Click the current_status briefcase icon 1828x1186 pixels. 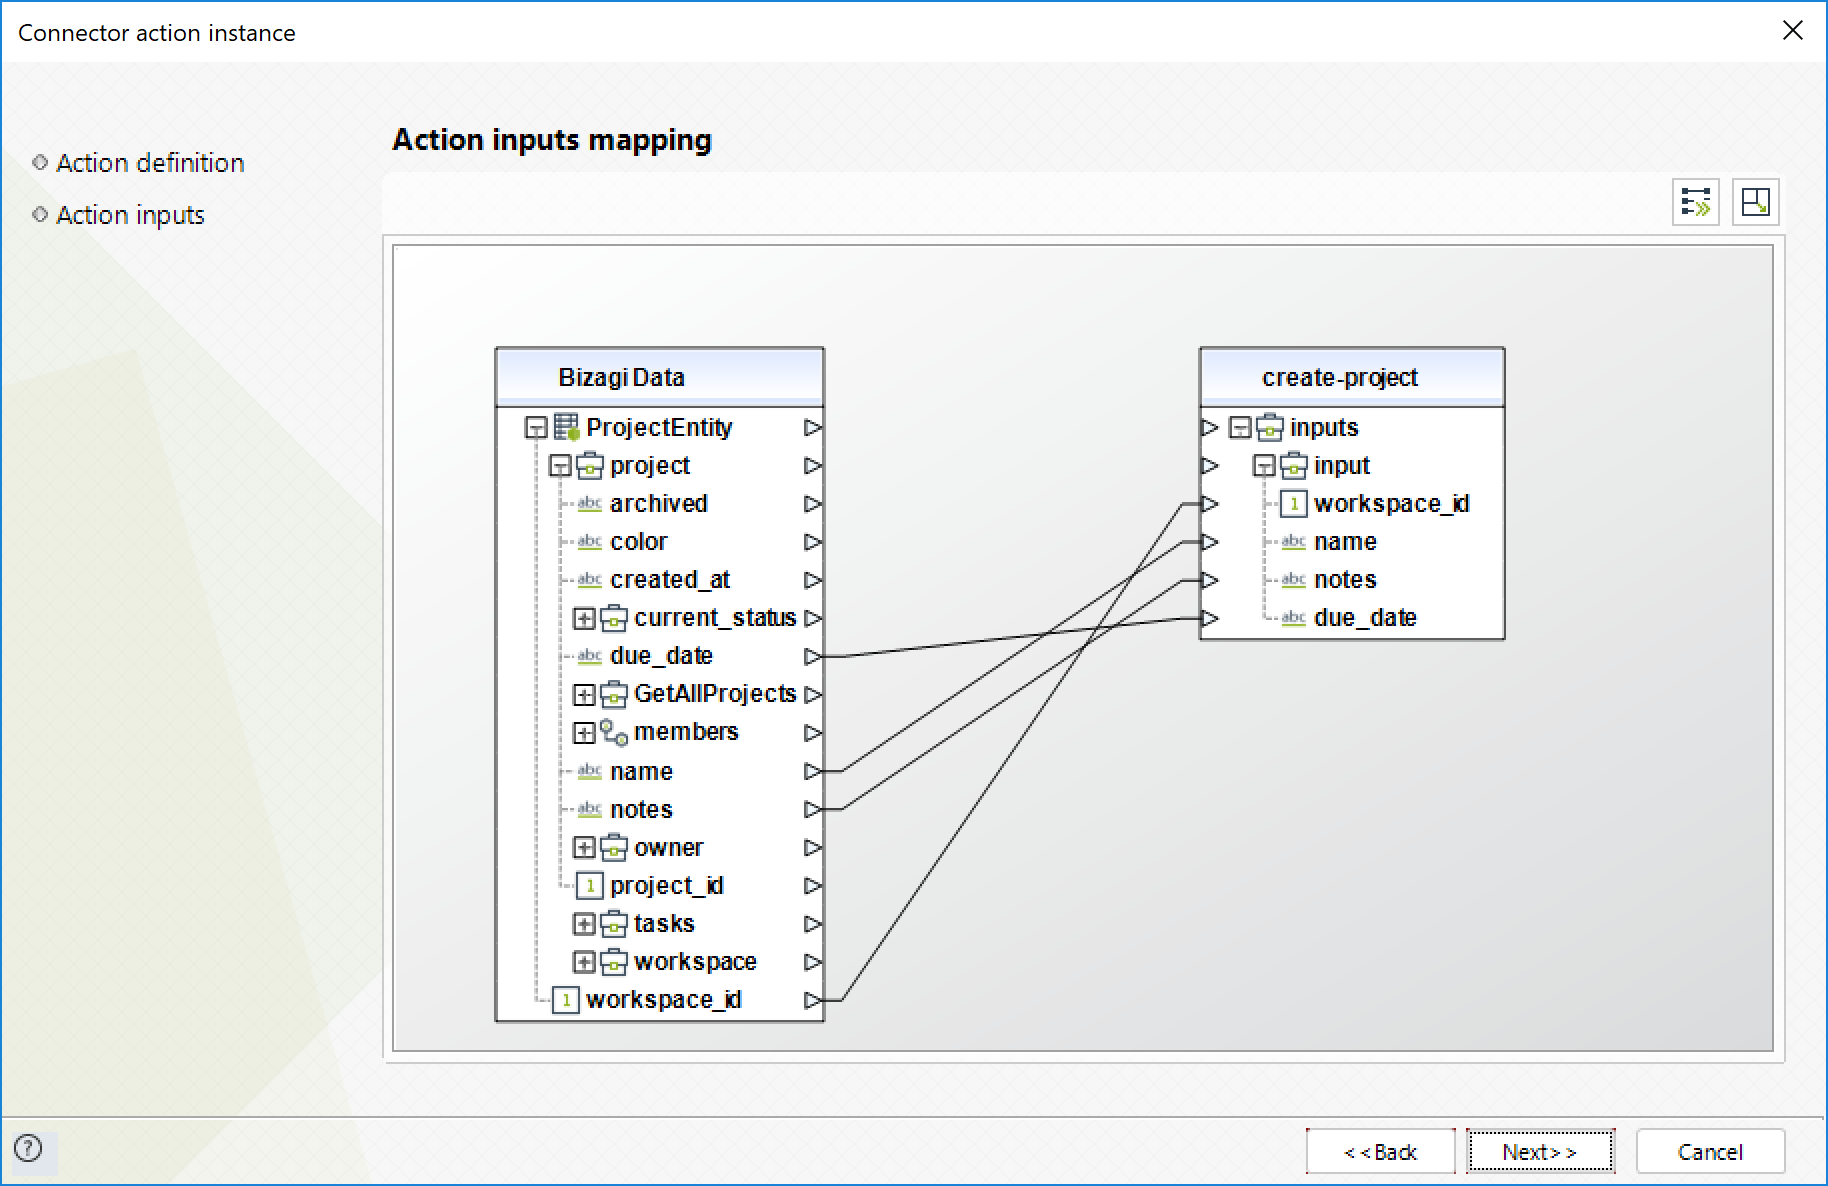614,618
